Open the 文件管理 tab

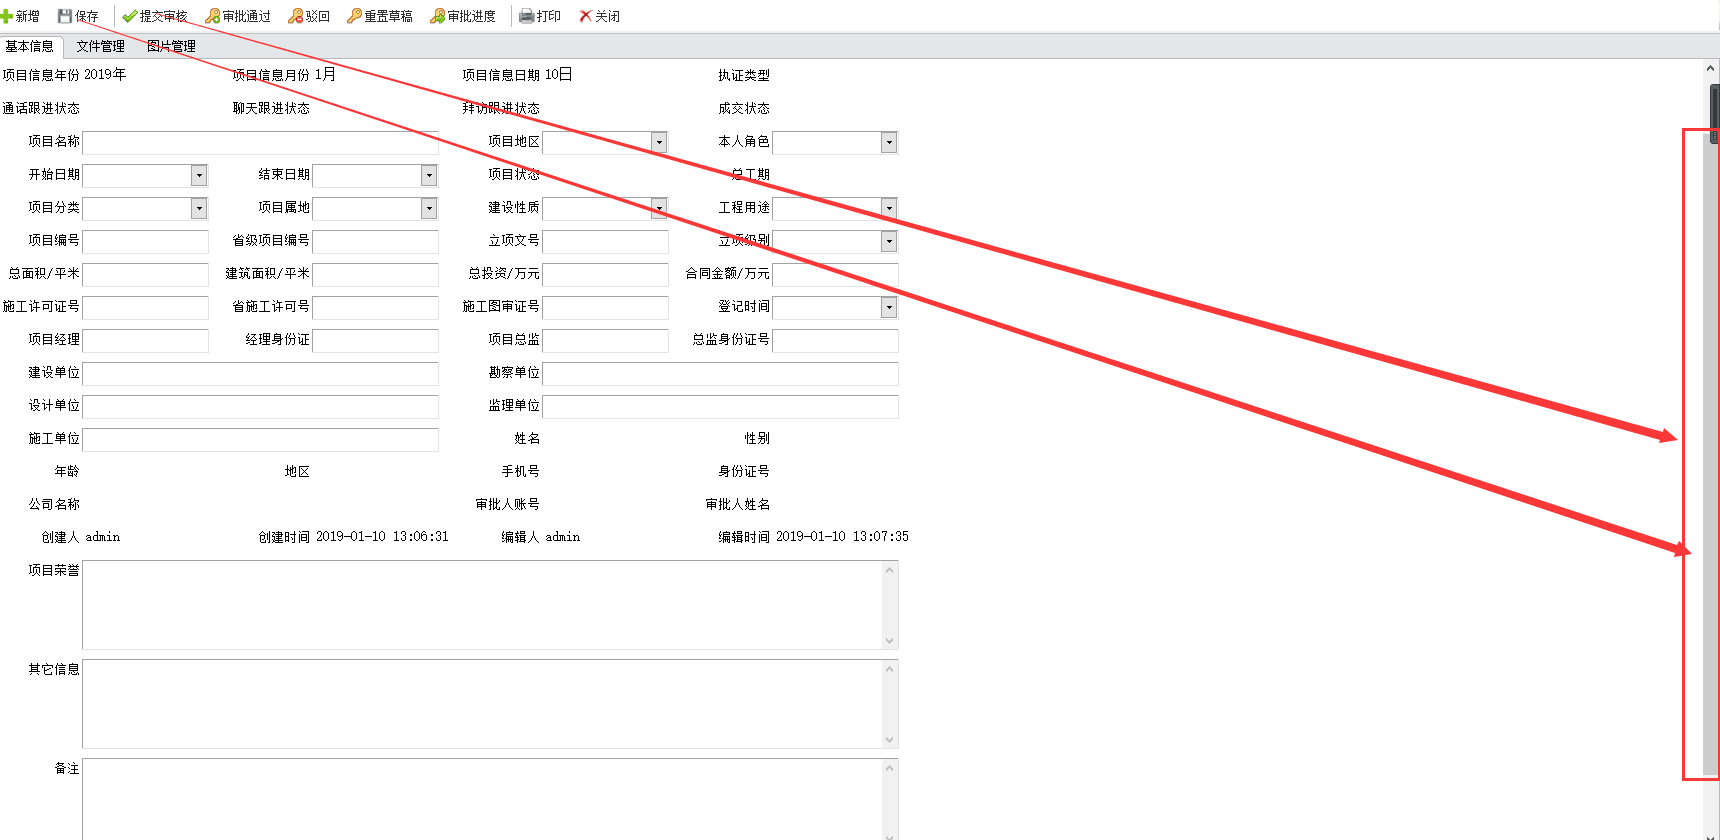tap(100, 46)
